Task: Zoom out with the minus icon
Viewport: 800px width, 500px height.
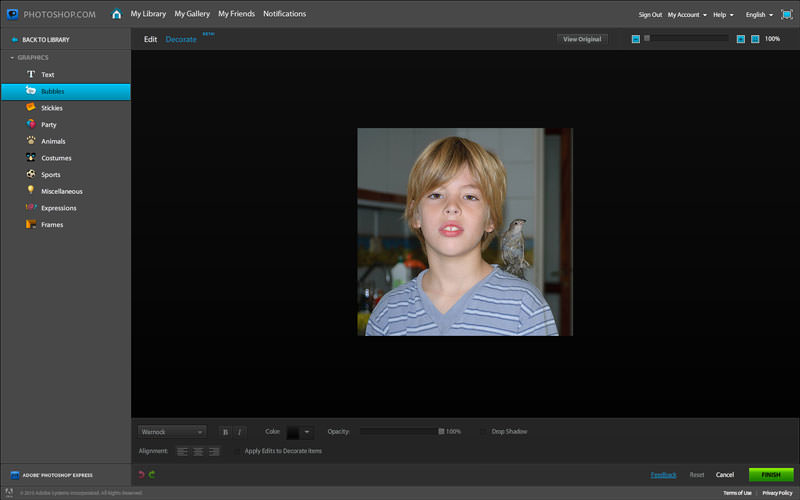Action: coord(636,39)
